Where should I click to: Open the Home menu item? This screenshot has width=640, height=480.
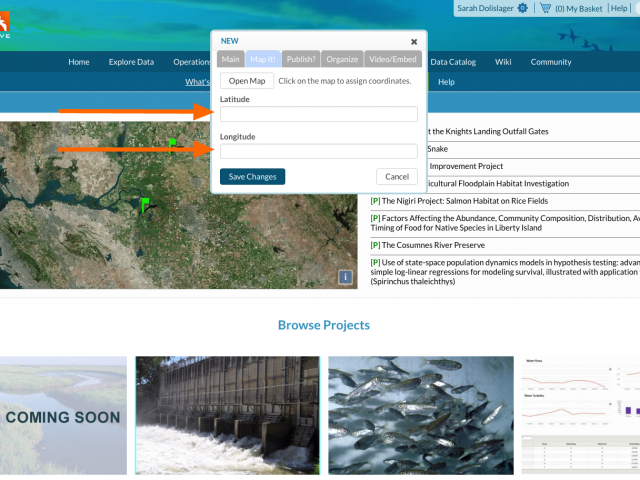click(x=79, y=62)
